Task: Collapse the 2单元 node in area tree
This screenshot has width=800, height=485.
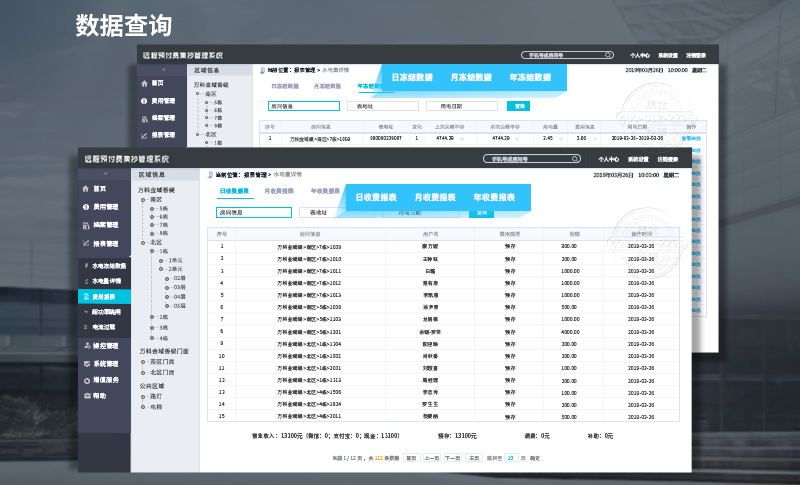Action: 159,268
